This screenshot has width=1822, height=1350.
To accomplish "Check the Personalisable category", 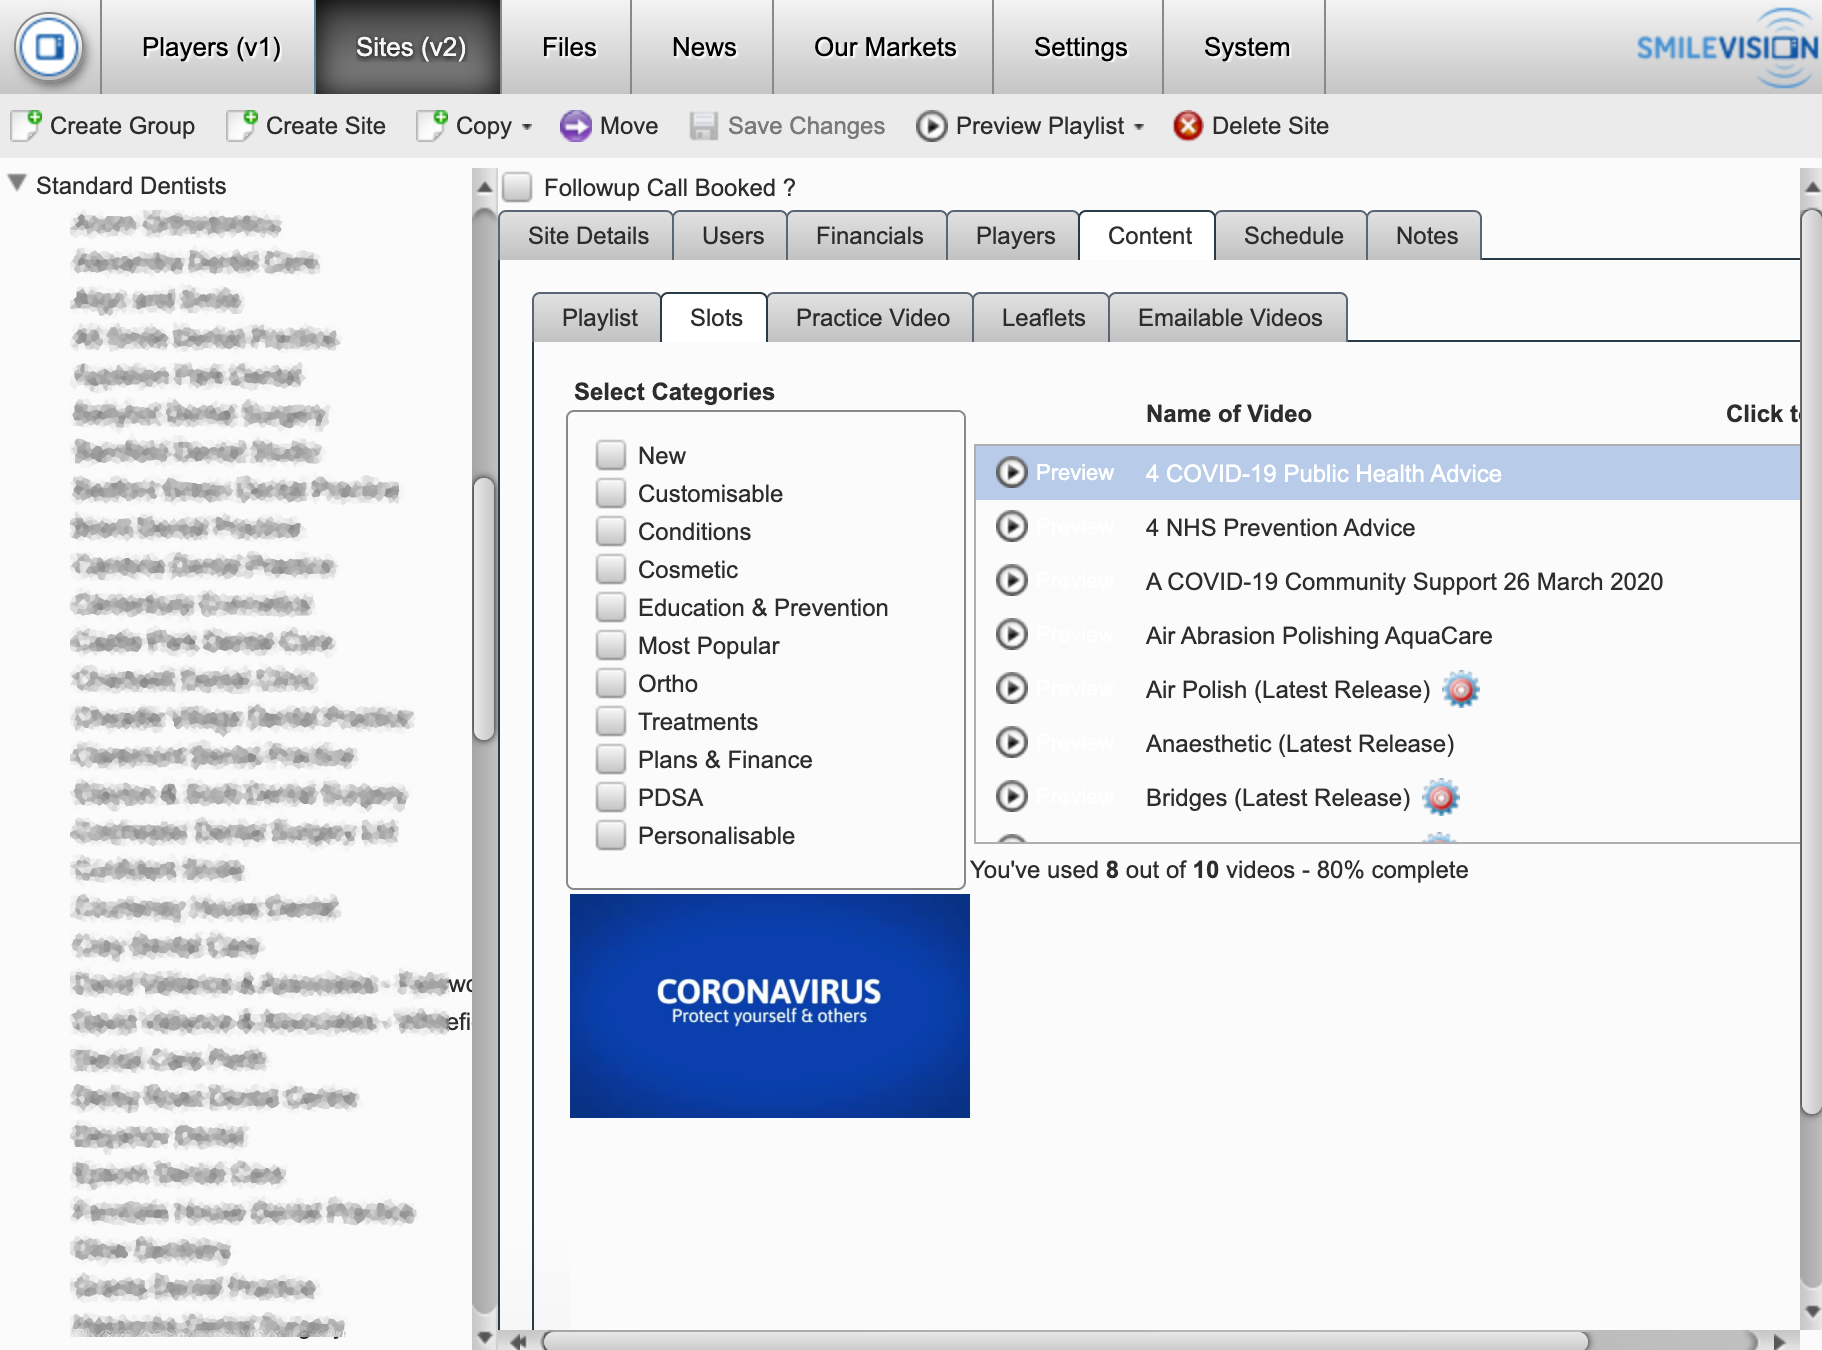I will (x=611, y=835).
